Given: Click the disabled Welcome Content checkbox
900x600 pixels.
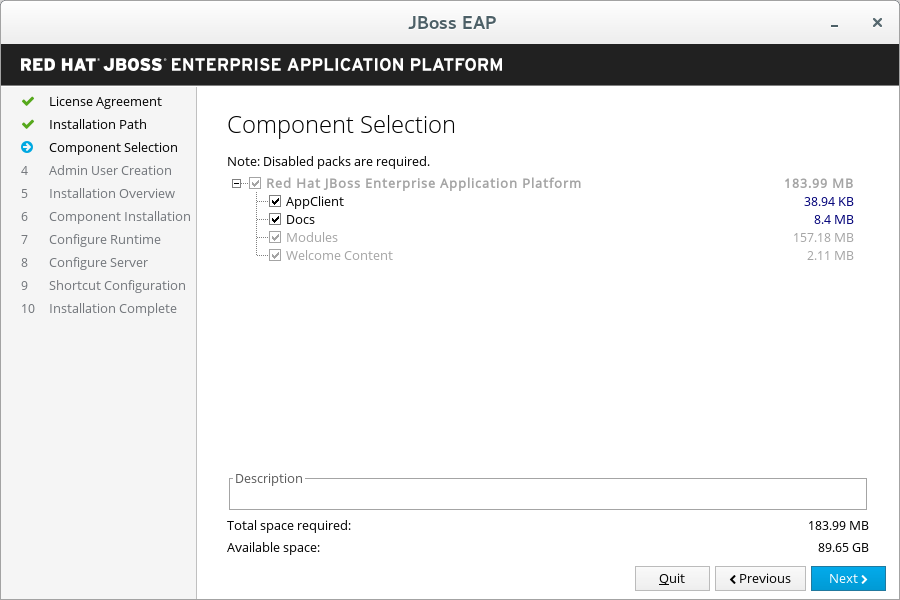Looking at the screenshot, I should (x=275, y=255).
